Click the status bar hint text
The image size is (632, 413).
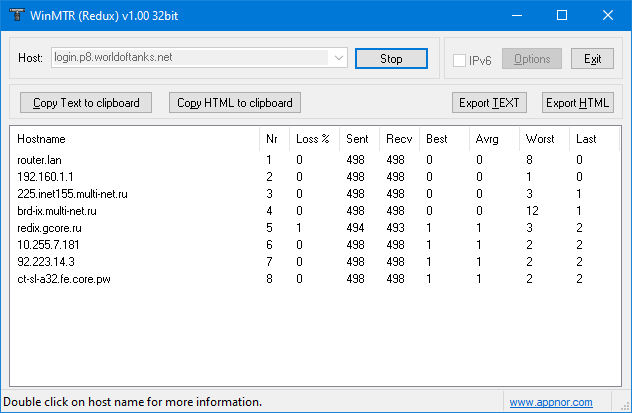point(133,402)
